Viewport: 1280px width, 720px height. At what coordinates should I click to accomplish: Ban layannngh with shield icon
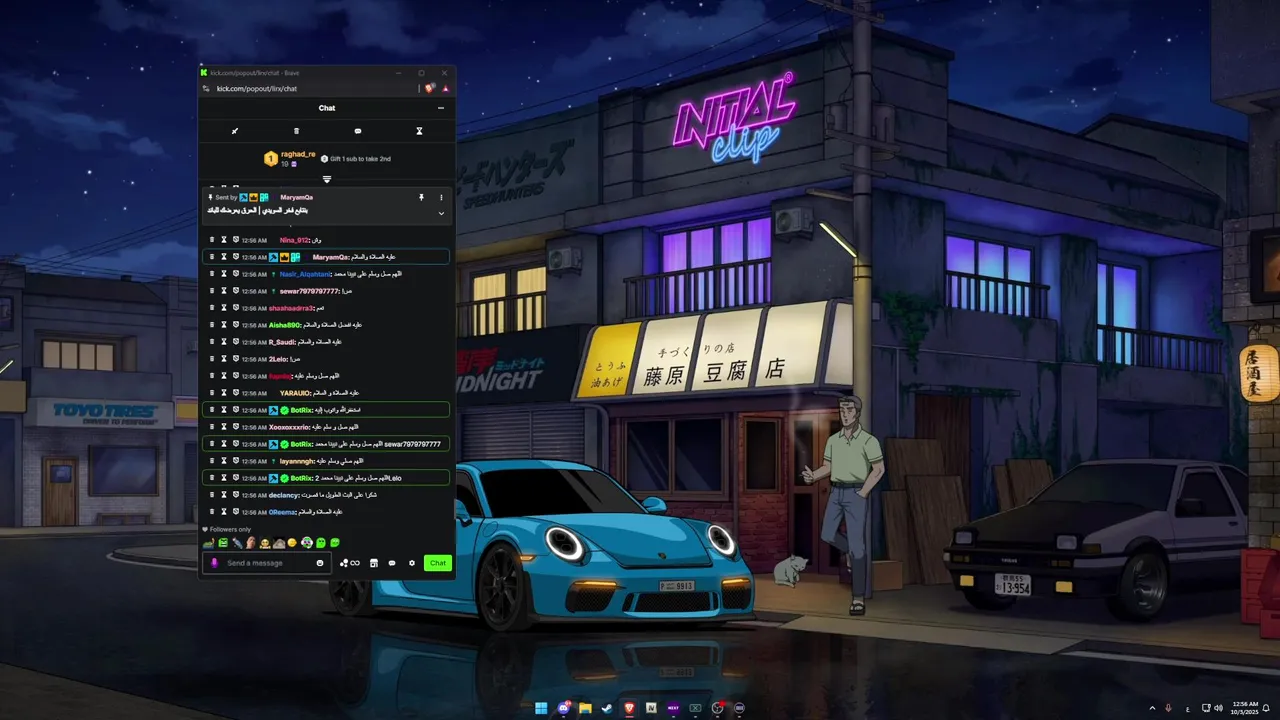coord(236,461)
